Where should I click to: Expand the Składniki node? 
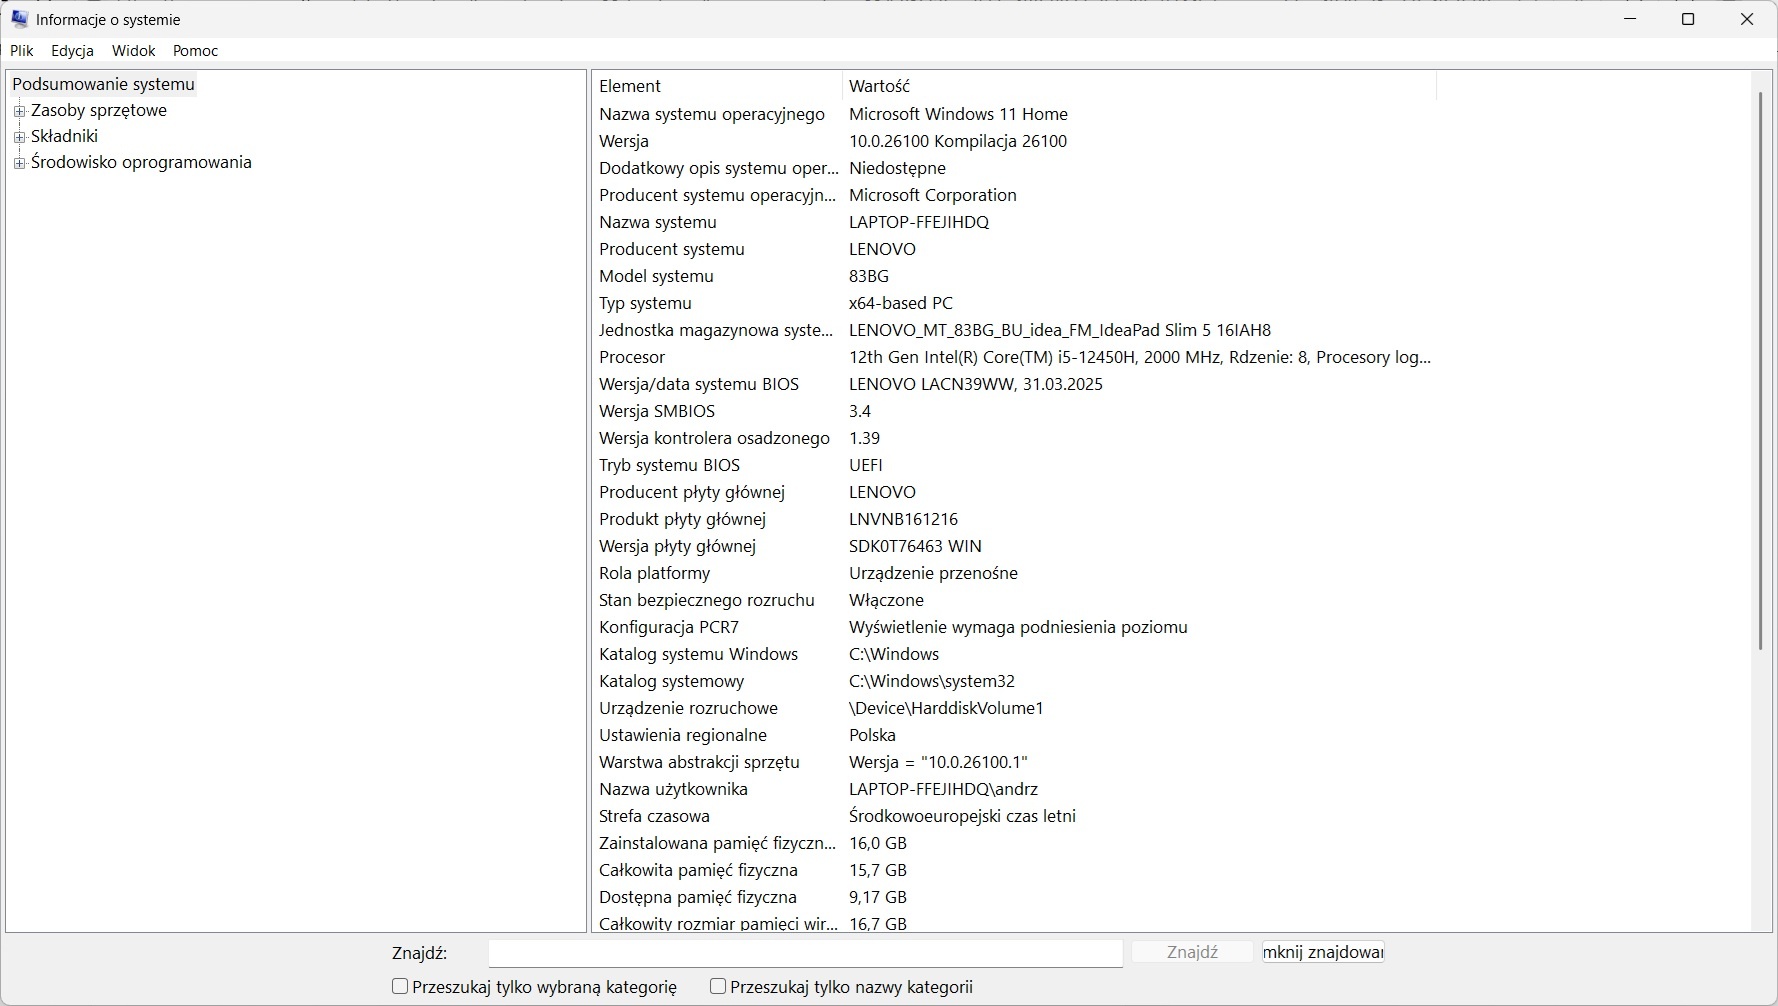pos(19,137)
